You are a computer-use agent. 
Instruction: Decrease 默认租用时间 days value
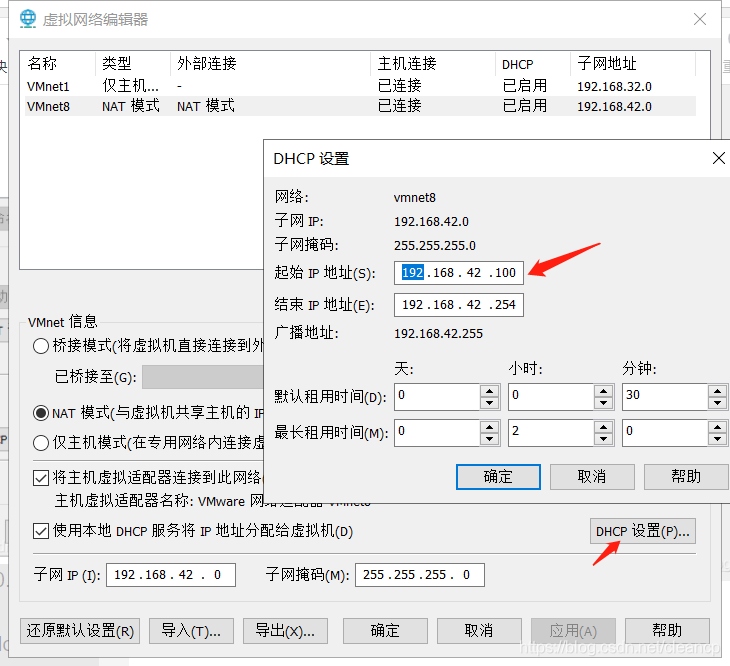(489, 403)
